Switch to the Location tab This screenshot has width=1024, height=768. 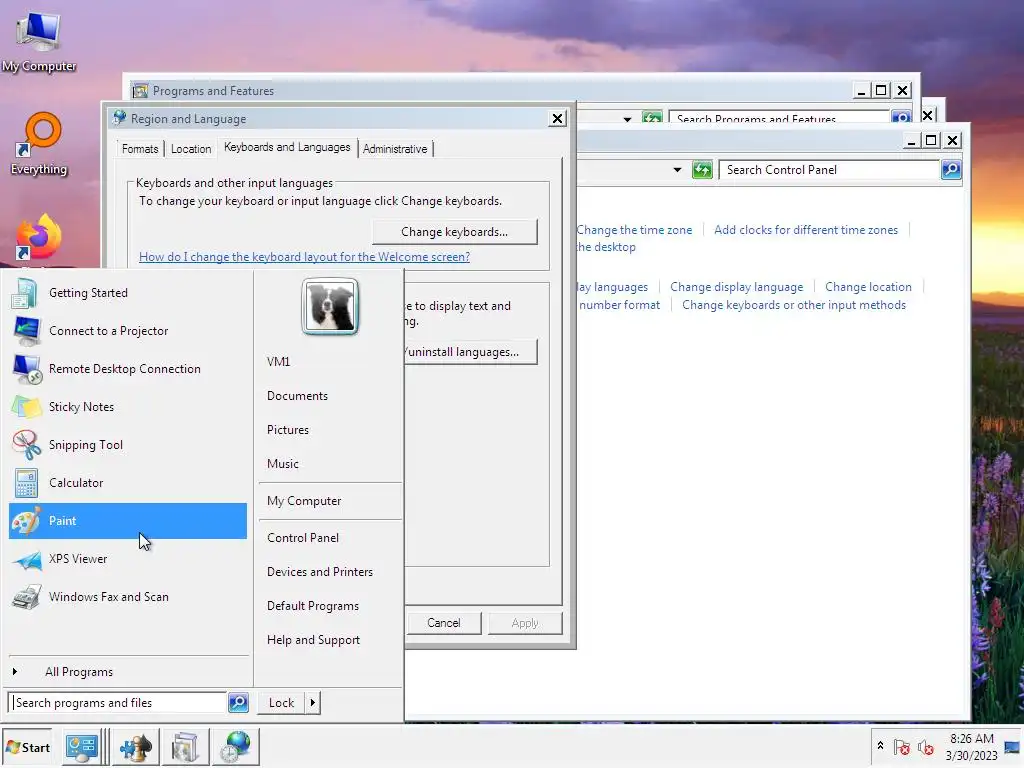[x=191, y=149]
